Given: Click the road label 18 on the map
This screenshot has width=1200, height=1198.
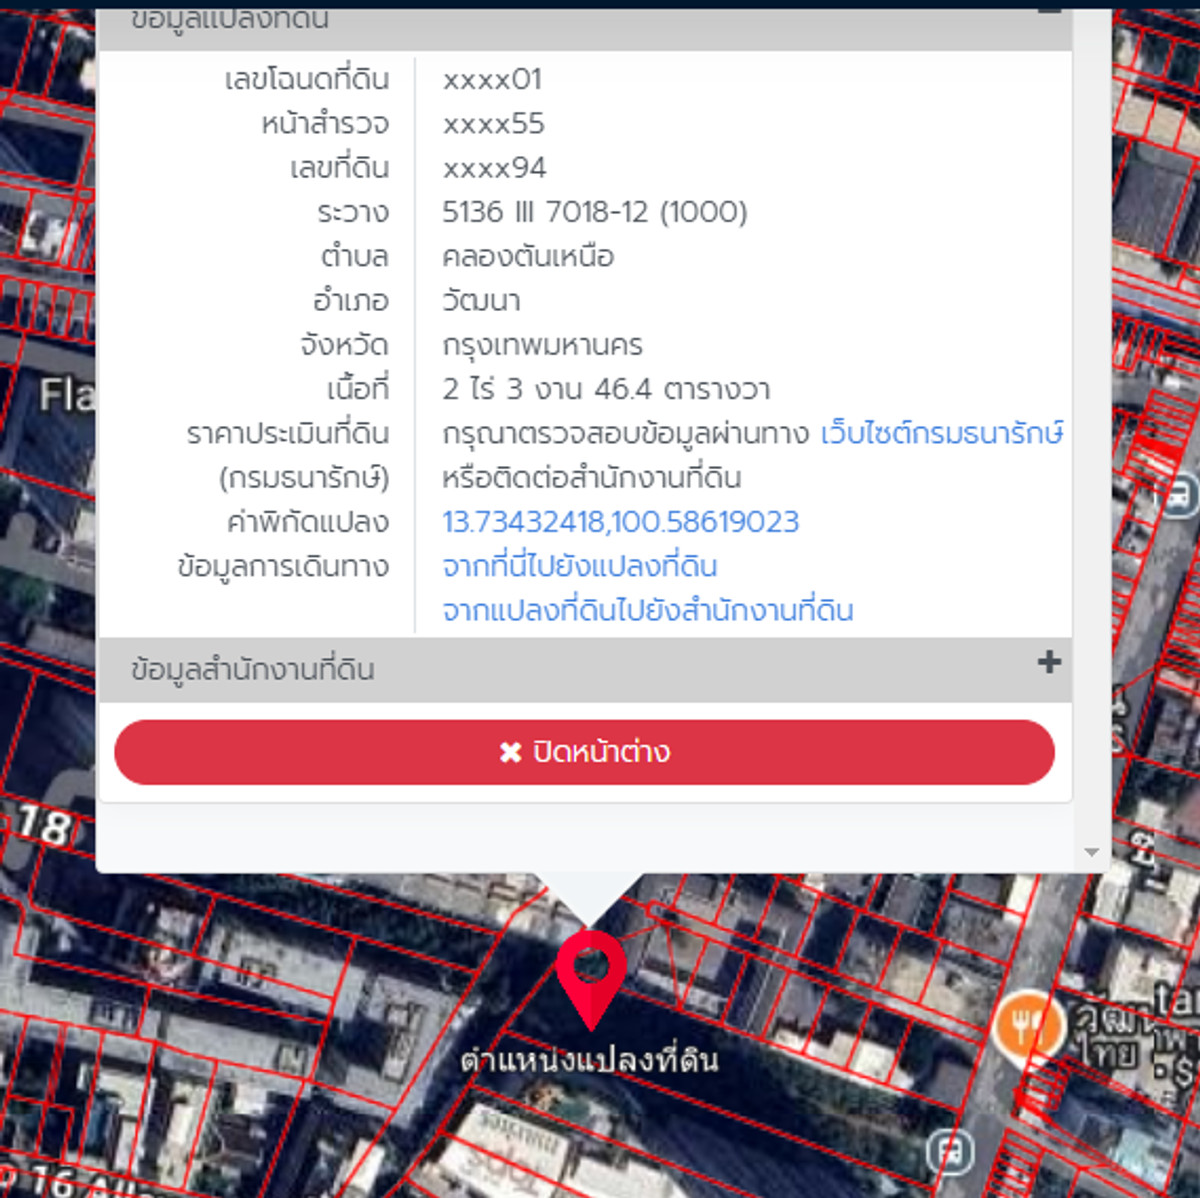Looking at the screenshot, I should tap(45, 826).
